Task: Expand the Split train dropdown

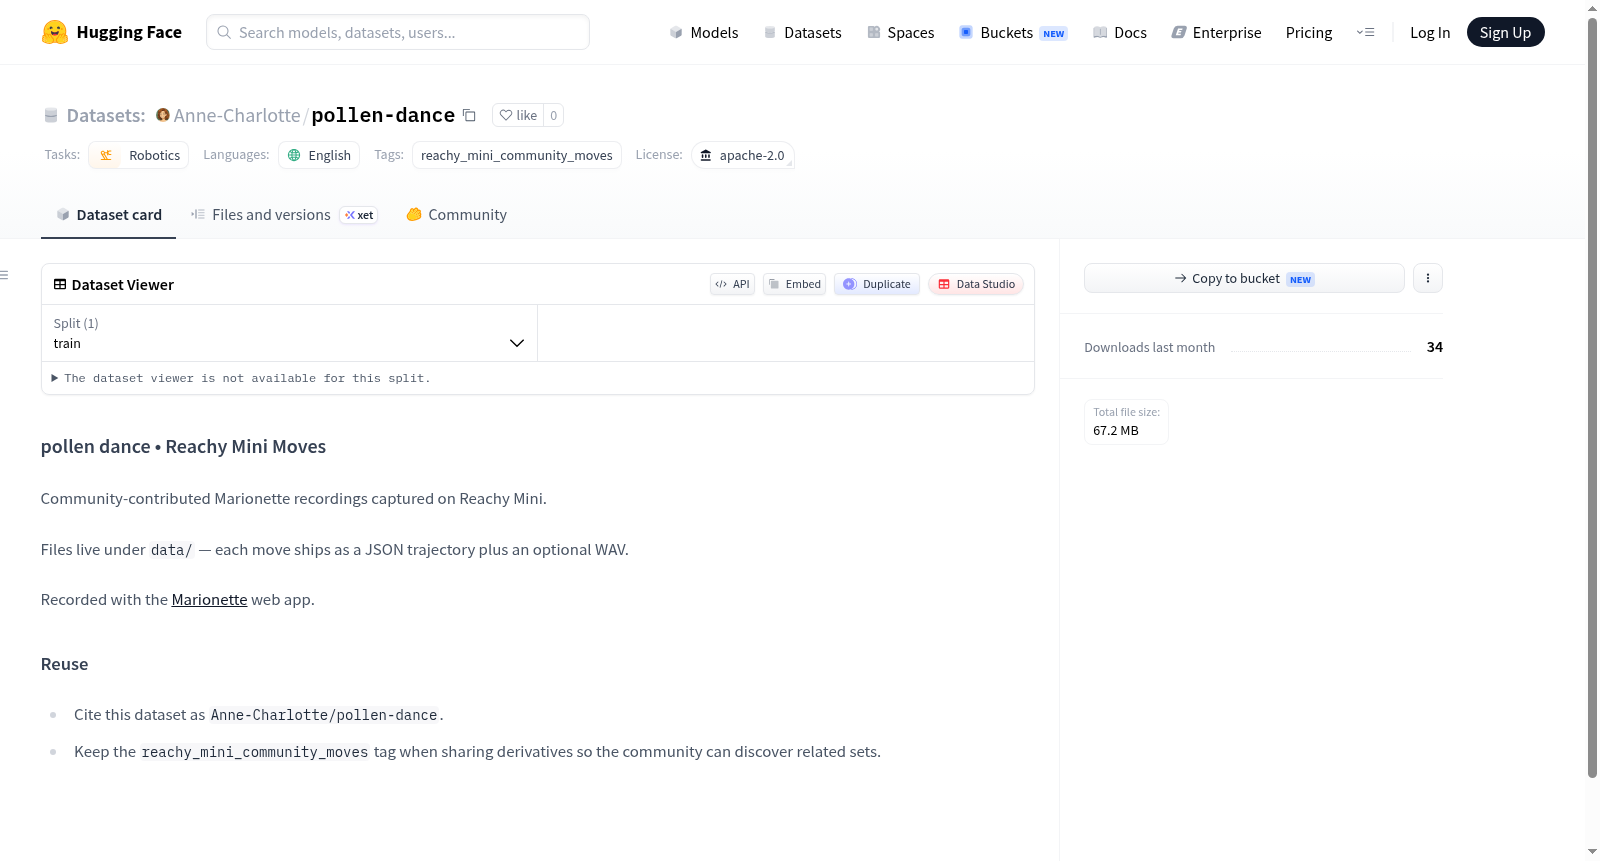Action: 289,333
